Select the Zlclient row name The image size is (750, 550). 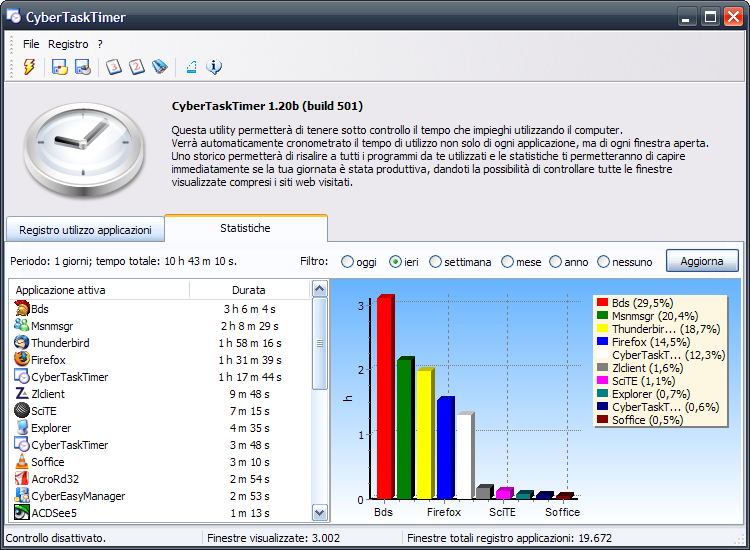point(48,394)
